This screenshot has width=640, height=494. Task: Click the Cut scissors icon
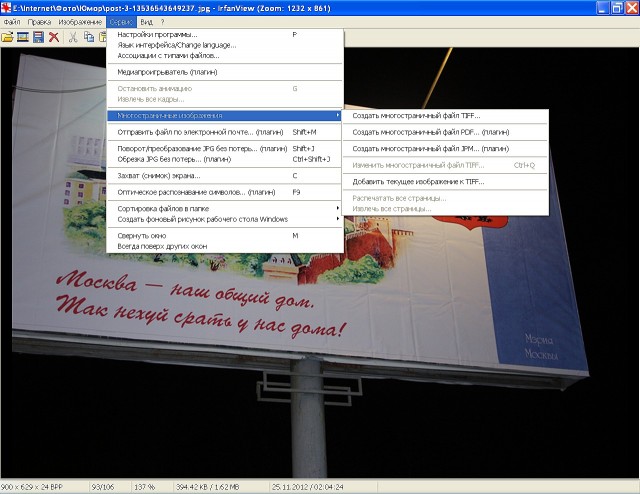74,37
